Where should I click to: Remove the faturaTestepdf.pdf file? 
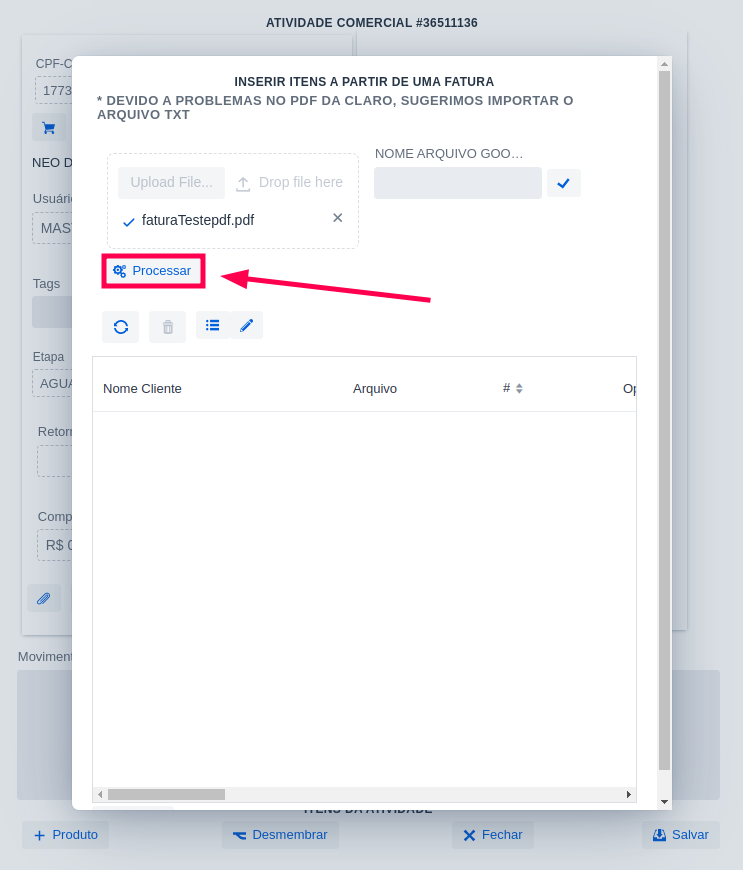click(337, 218)
